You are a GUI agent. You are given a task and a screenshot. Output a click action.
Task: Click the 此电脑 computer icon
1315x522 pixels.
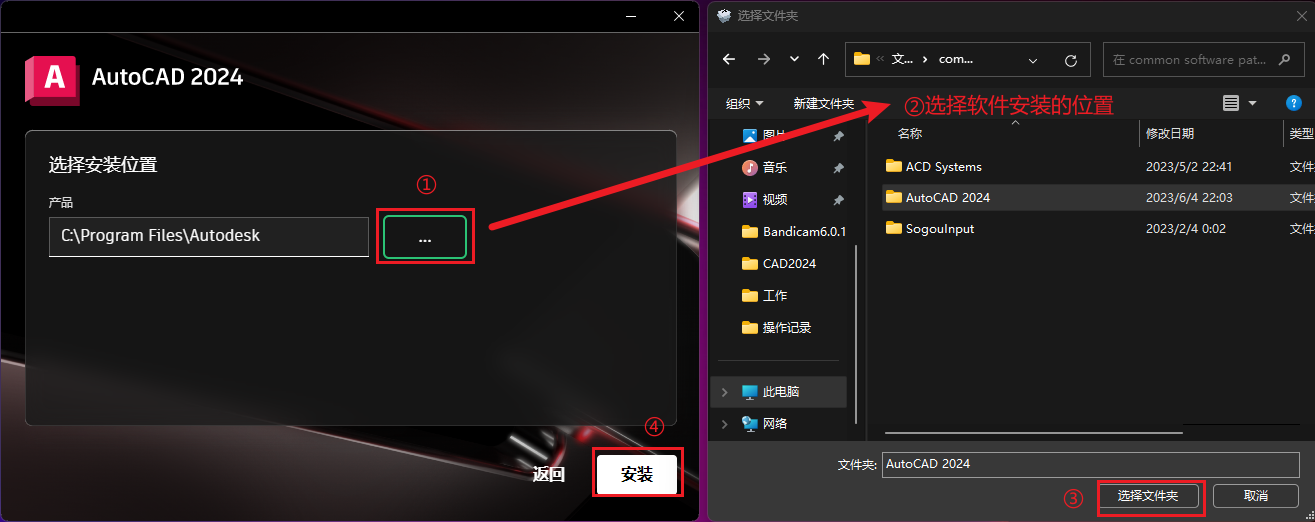[750, 392]
